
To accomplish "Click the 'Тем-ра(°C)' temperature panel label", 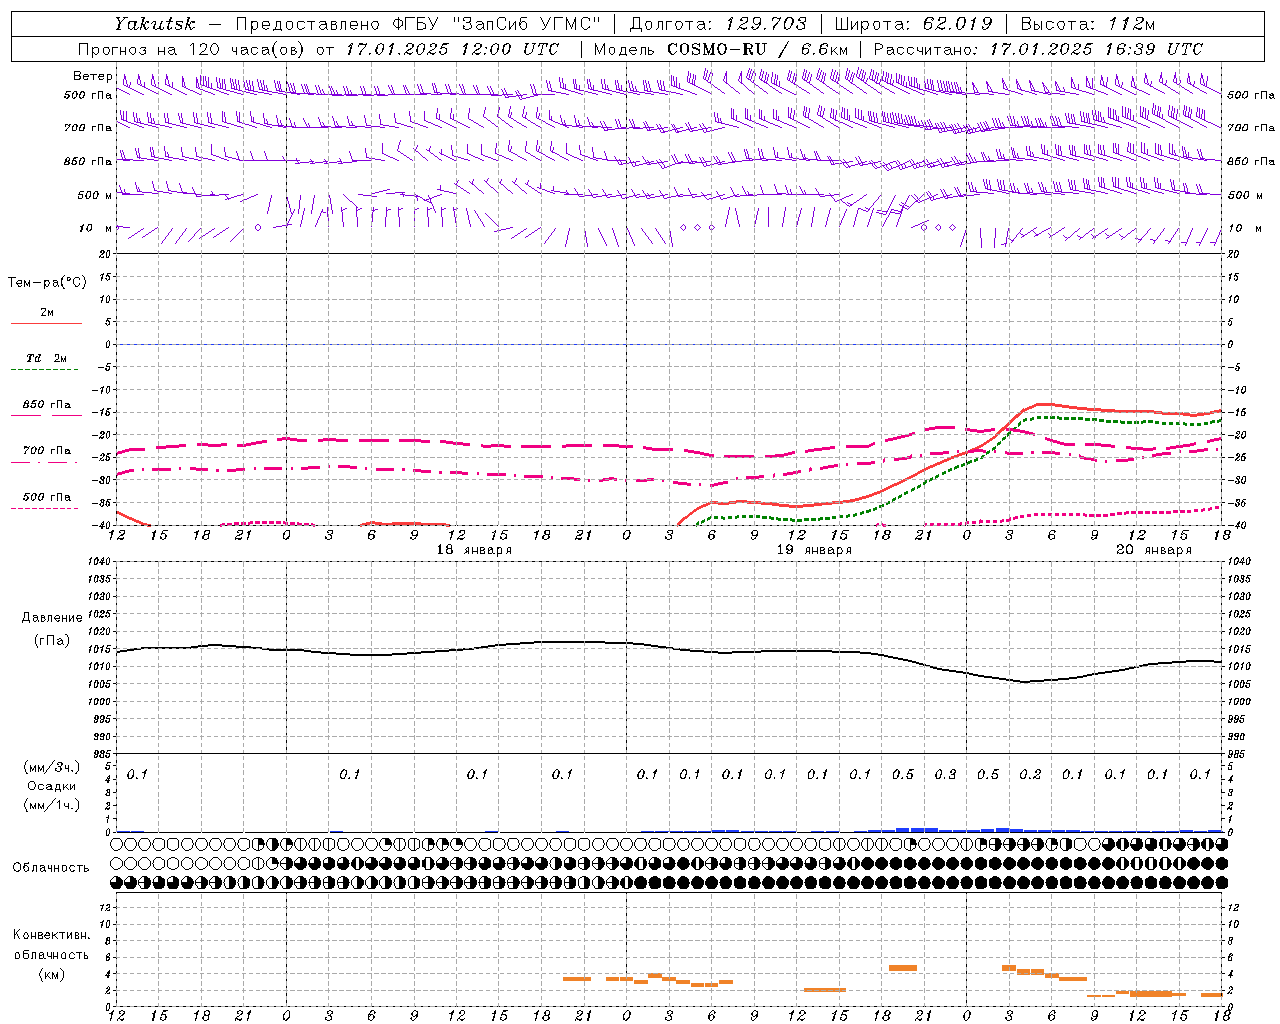I will click(x=47, y=283).
